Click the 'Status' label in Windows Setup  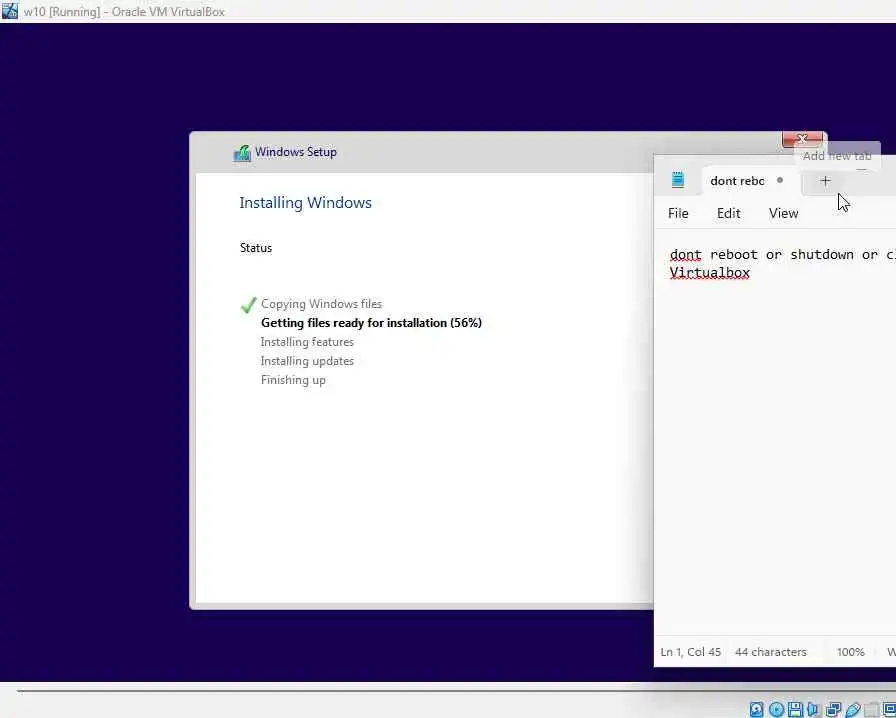[256, 248]
